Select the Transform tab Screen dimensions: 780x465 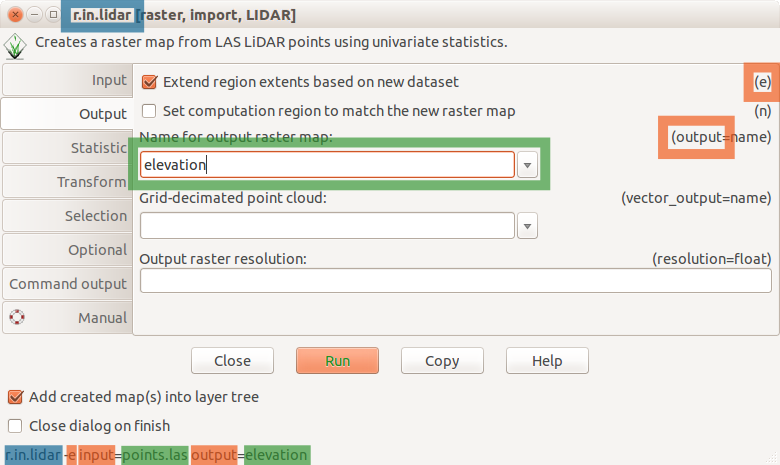68,182
